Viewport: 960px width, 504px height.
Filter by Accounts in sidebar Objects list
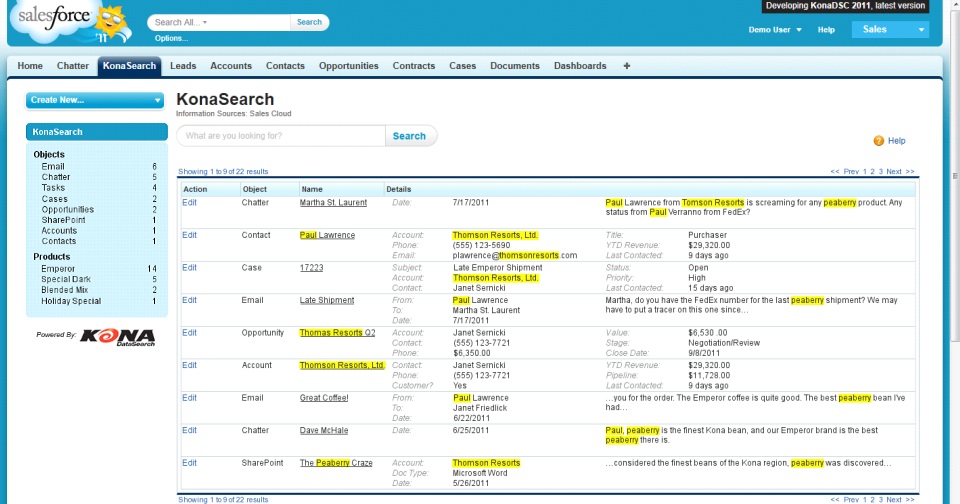click(59, 231)
